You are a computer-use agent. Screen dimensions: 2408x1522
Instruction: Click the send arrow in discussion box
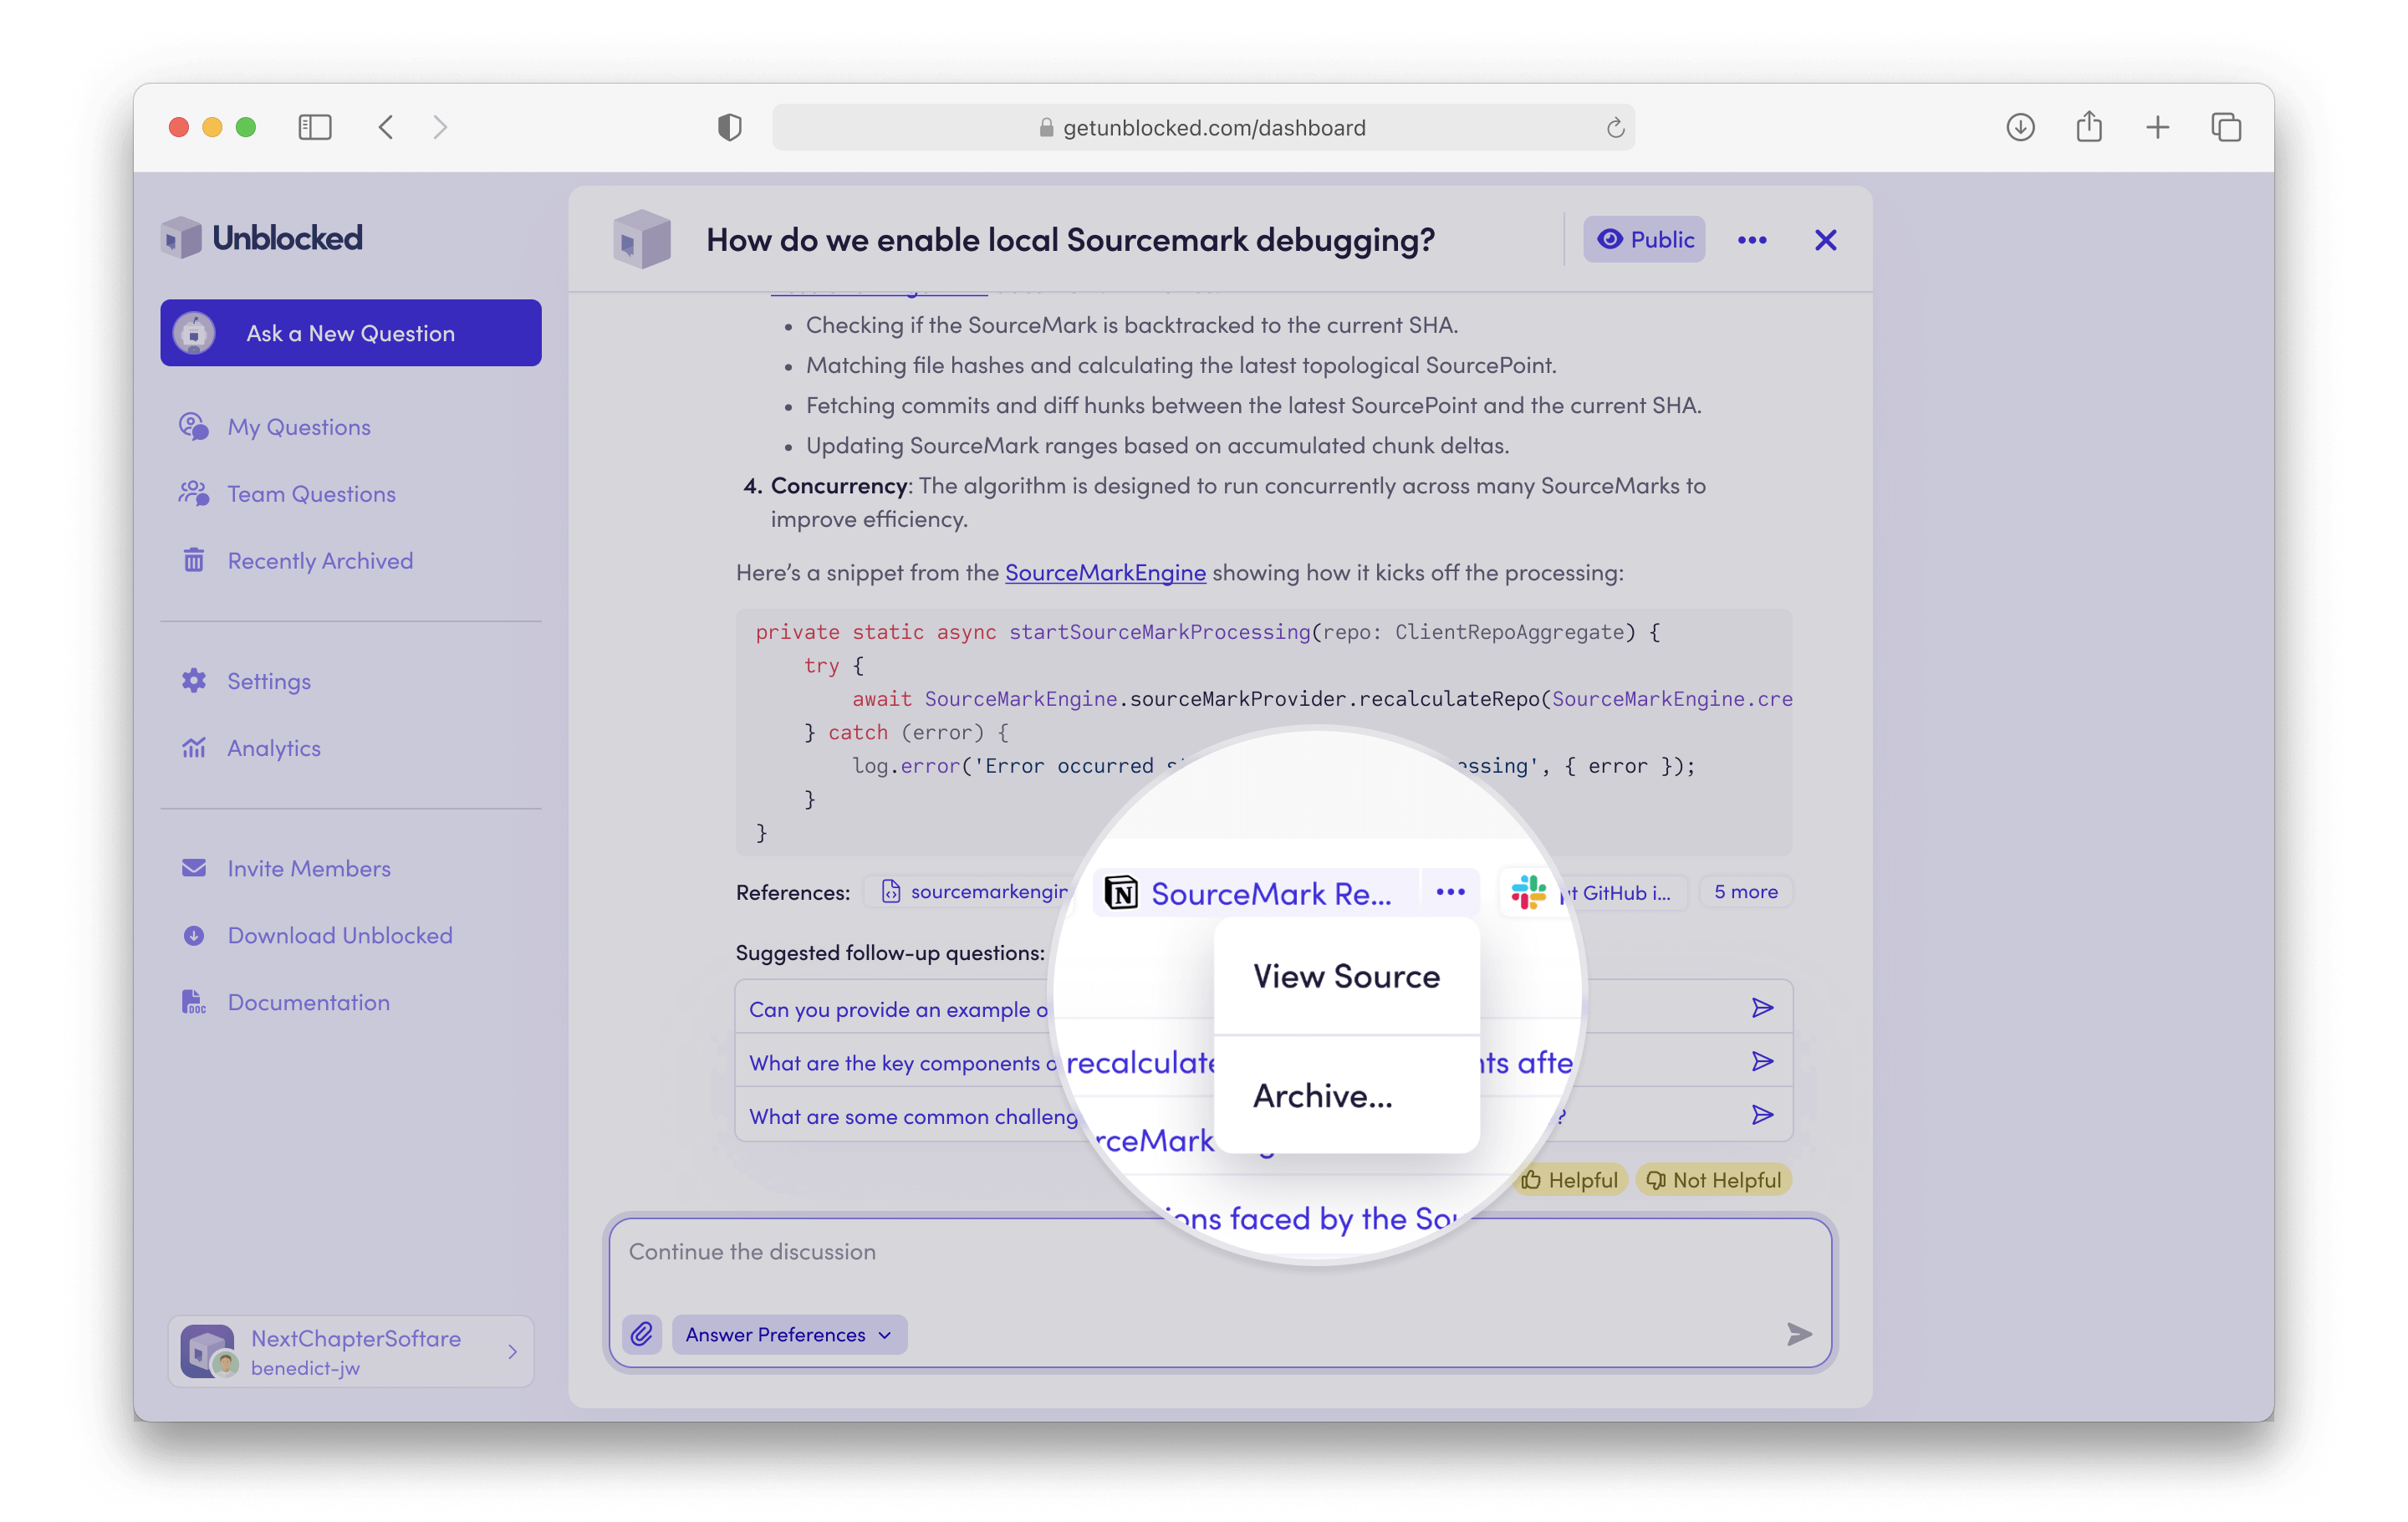1798,1334
